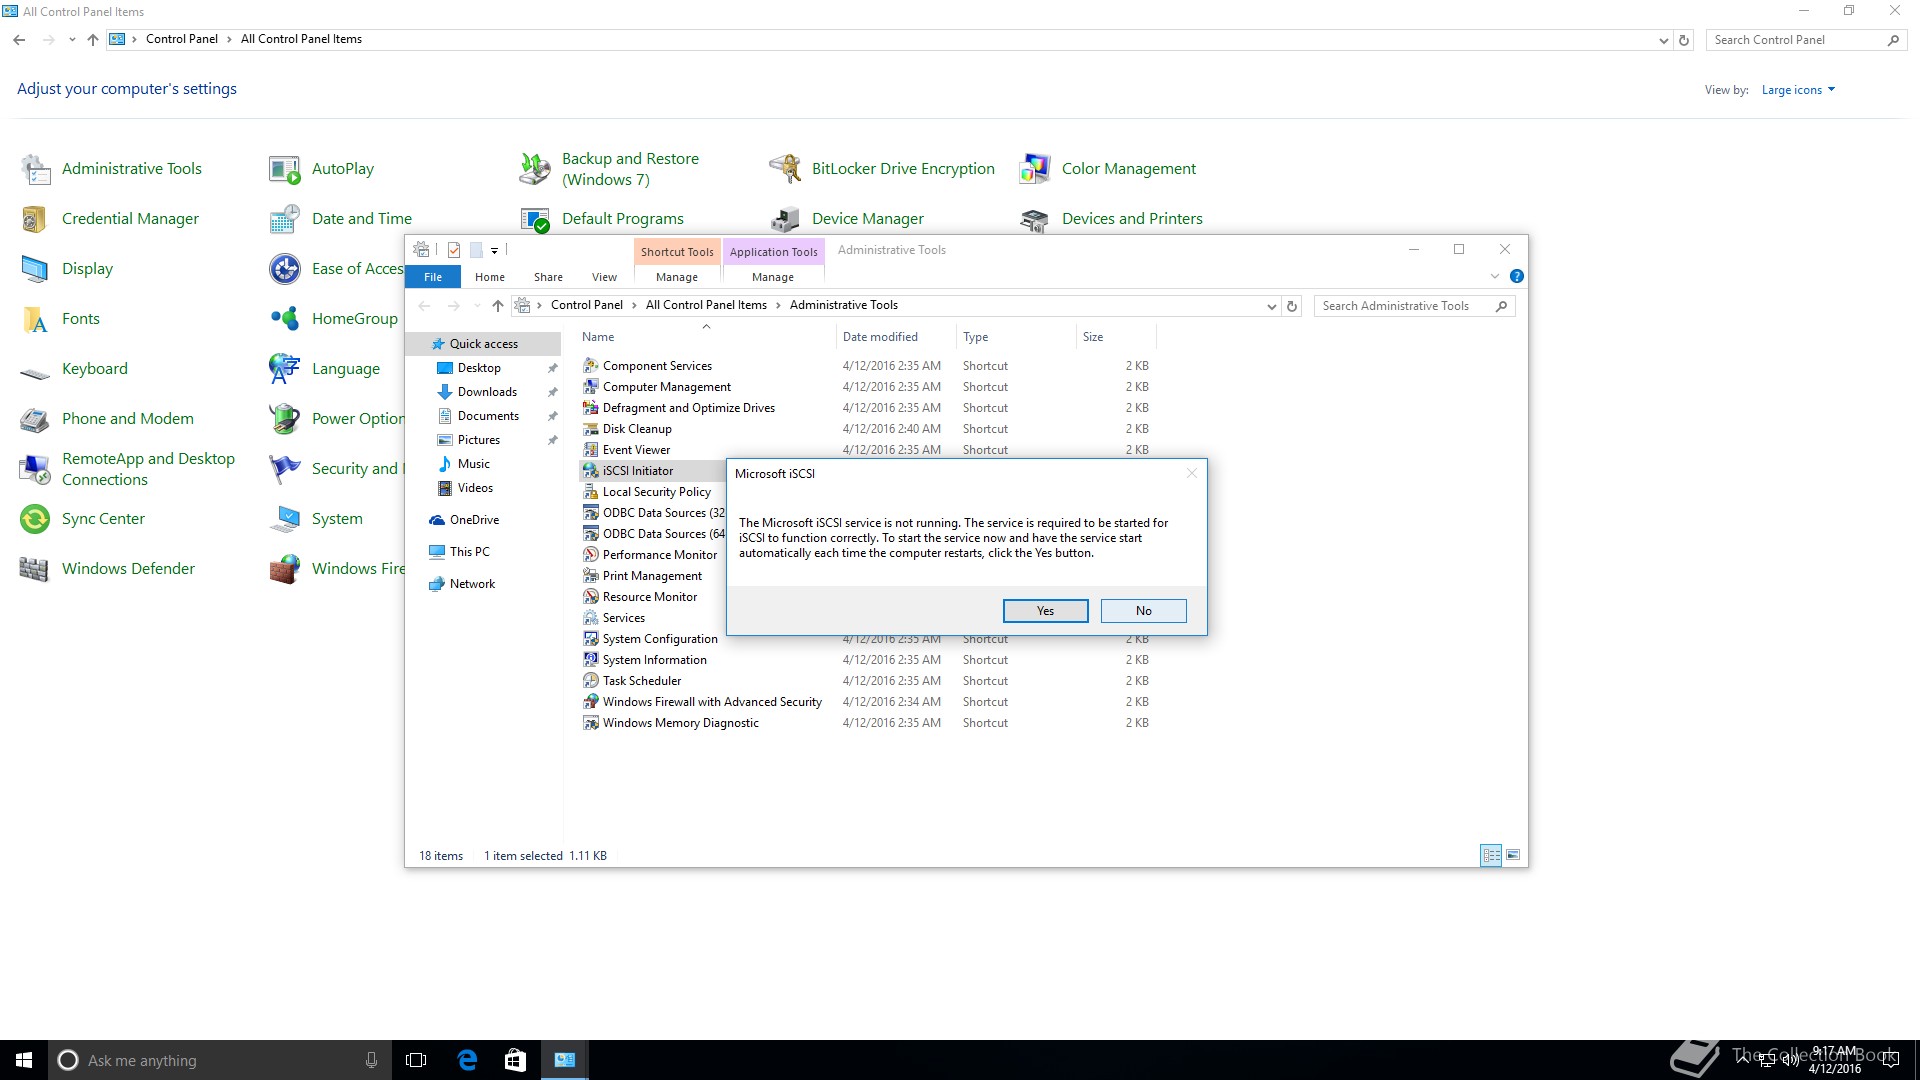Open Administrative Tools icon in Control Panel

point(36,169)
